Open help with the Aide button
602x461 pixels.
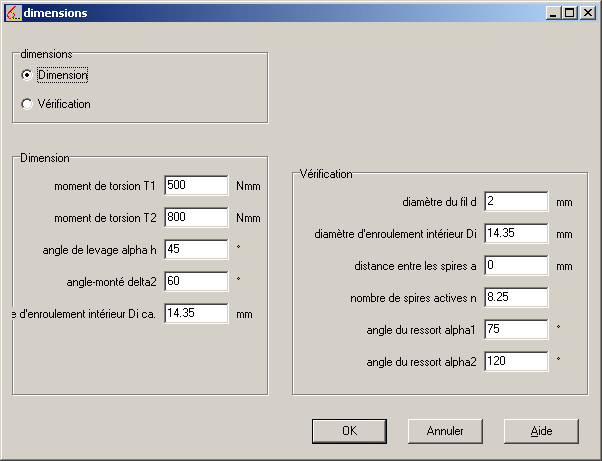point(541,431)
